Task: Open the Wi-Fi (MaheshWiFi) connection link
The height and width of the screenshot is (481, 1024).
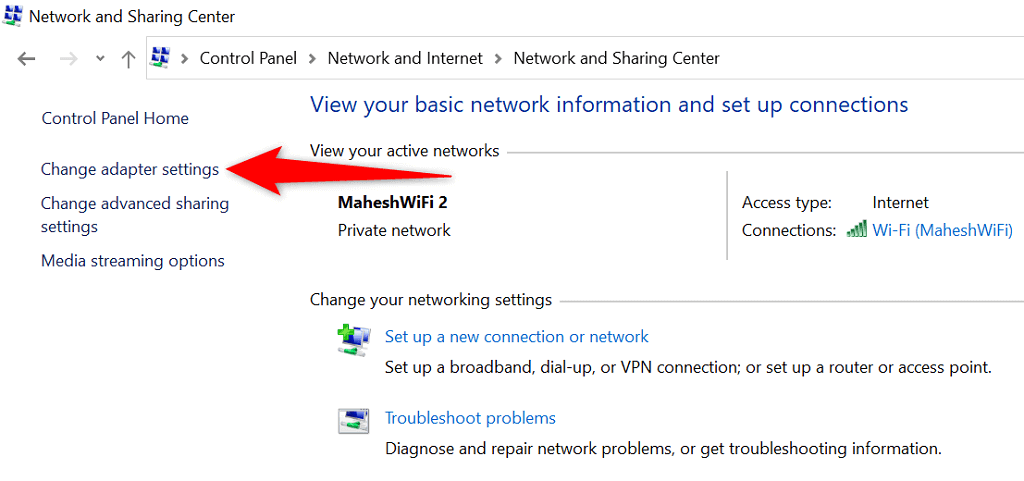Action: tap(942, 230)
